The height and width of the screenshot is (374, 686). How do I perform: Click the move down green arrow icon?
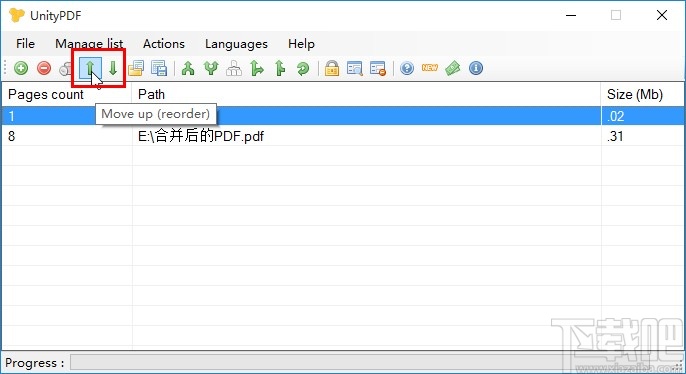pyautogui.click(x=113, y=68)
